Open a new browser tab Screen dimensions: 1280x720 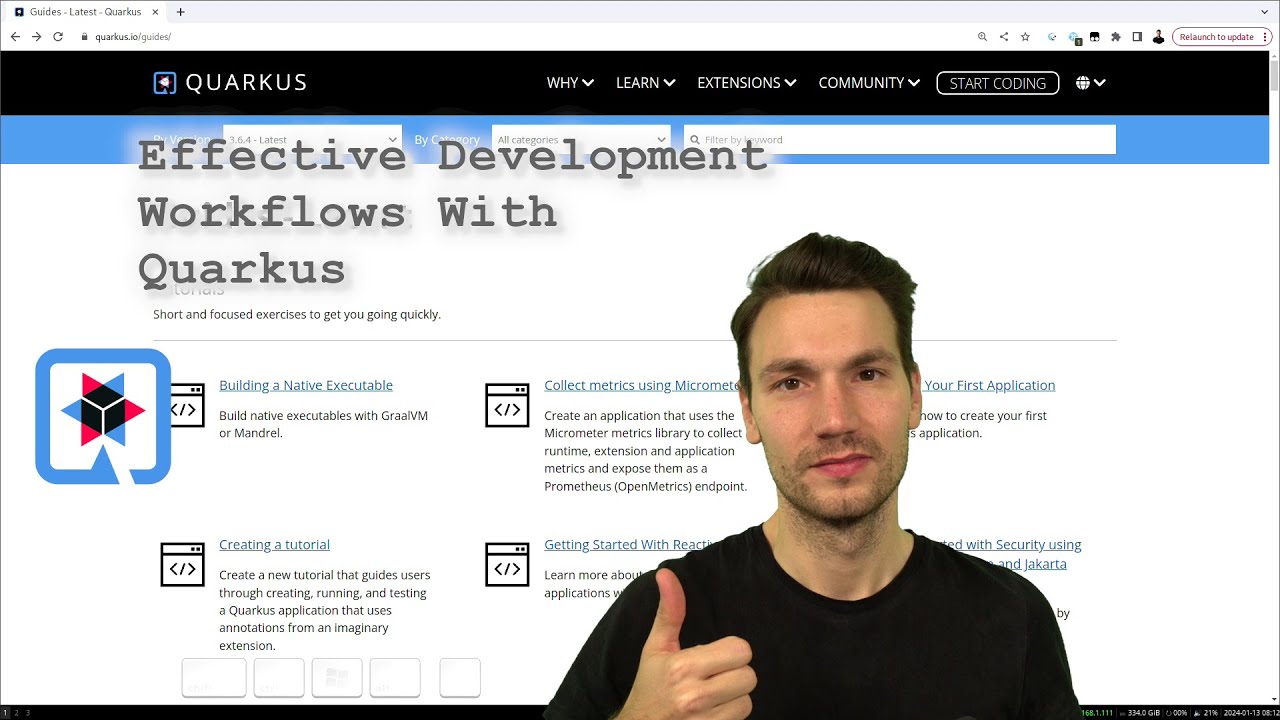click(181, 12)
